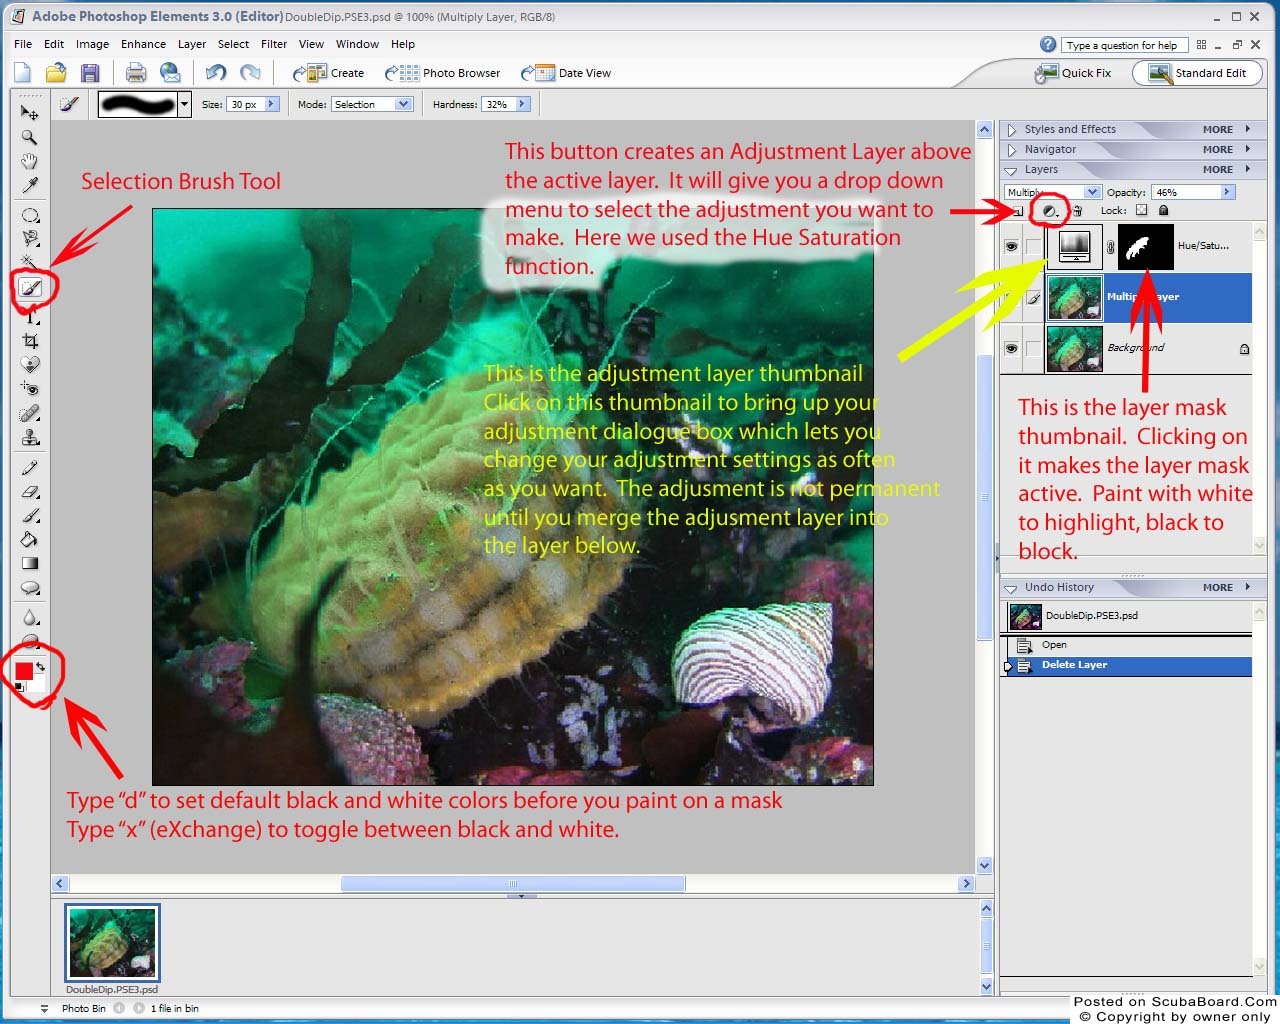Open the layer blend mode Multiply dropdown
1280x1024 pixels.
pos(1052,192)
